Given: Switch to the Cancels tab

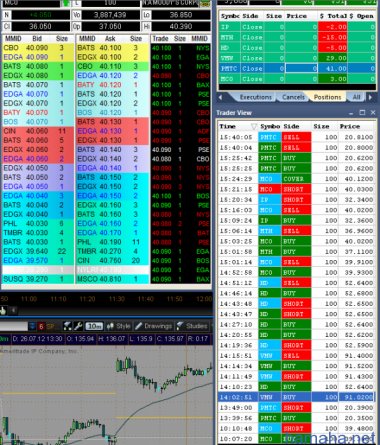Looking at the screenshot, I should (293, 97).
